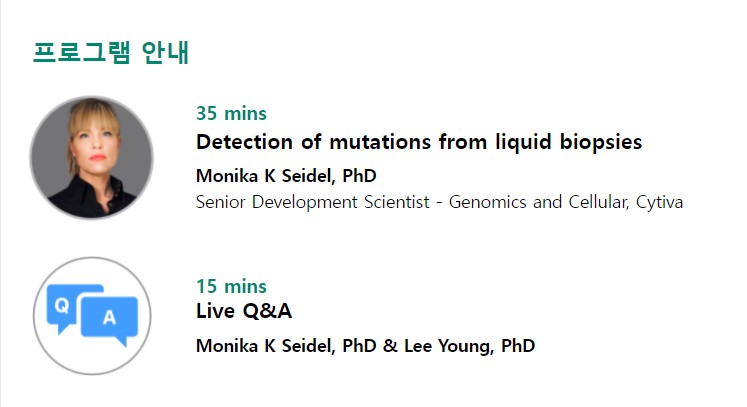This screenshot has height=407, width=747.
Task: Select the '프로그램 안내' heading
Action: coord(111,52)
